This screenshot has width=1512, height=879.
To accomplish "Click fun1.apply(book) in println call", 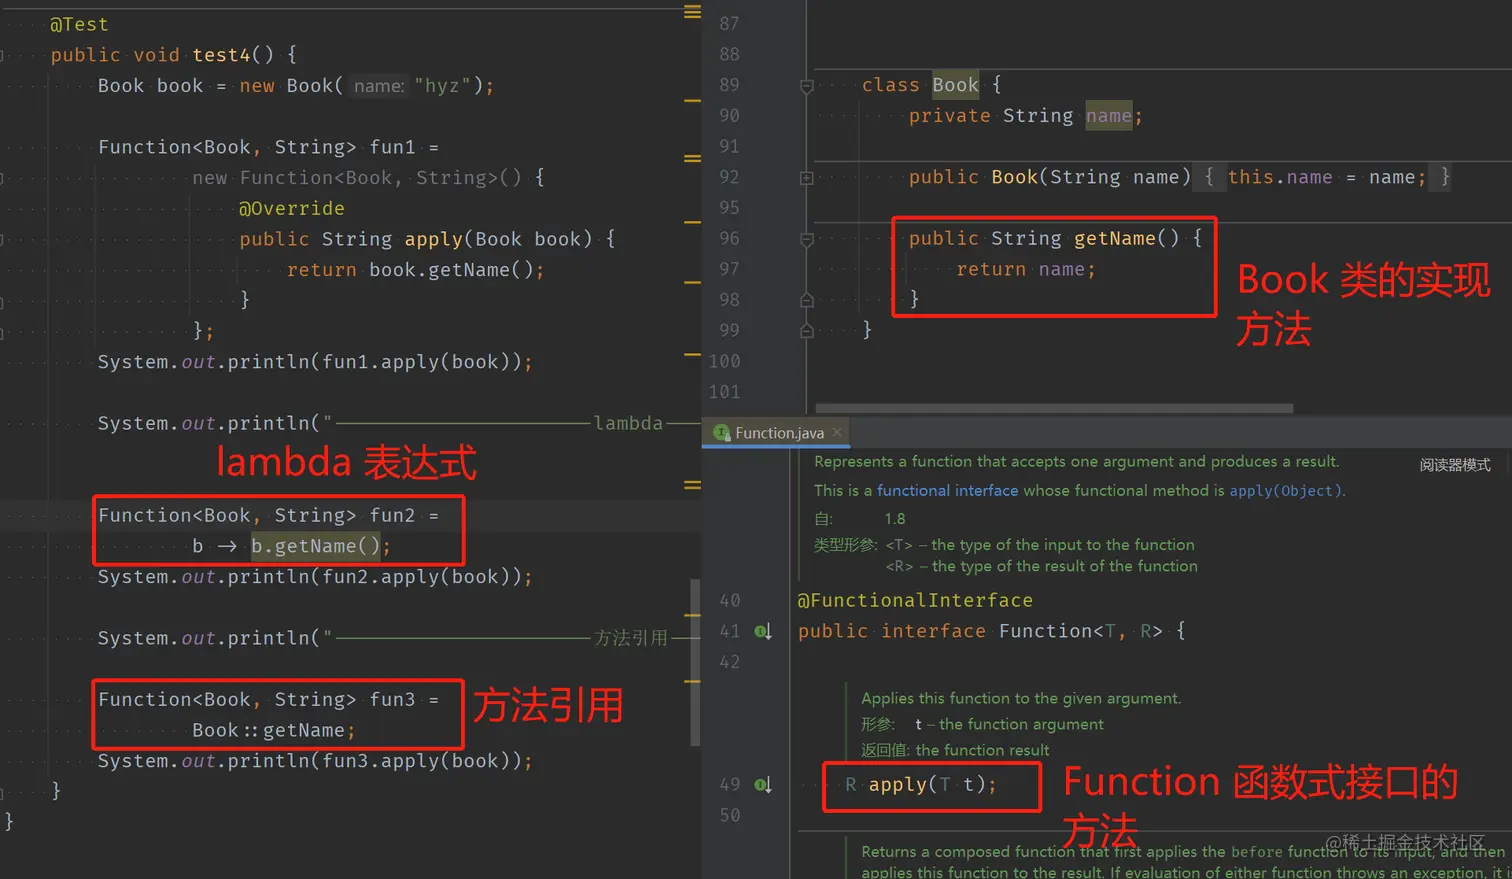I will (x=418, y=362).
